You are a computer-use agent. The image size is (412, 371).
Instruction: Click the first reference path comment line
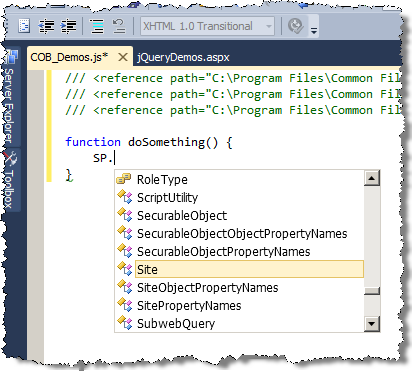(x=233, y=78)
